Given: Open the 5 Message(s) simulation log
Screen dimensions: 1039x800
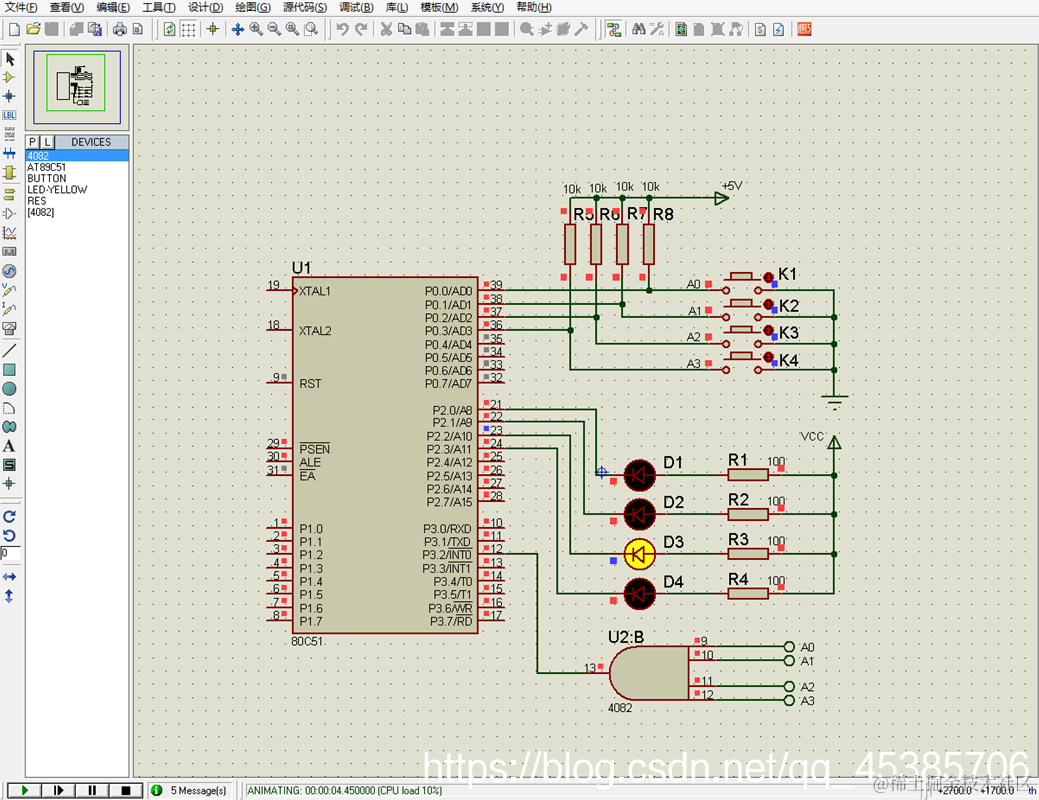Looking at the screenshot, I should 198,790.
